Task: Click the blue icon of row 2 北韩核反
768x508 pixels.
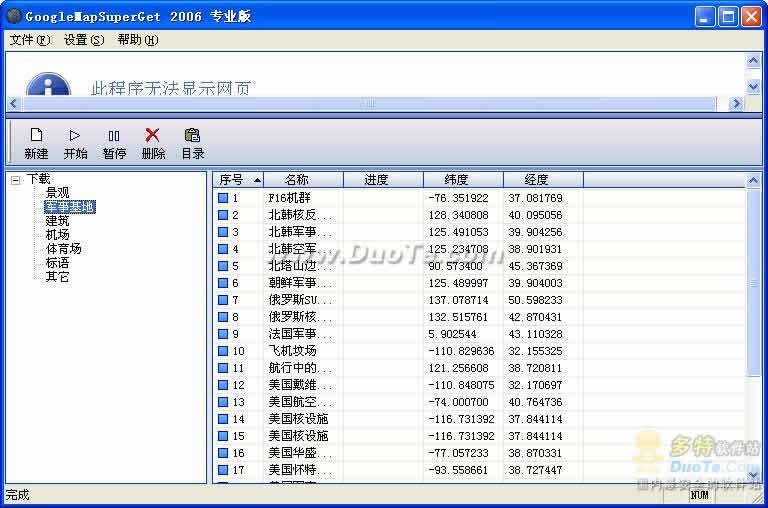Action: 223,215
